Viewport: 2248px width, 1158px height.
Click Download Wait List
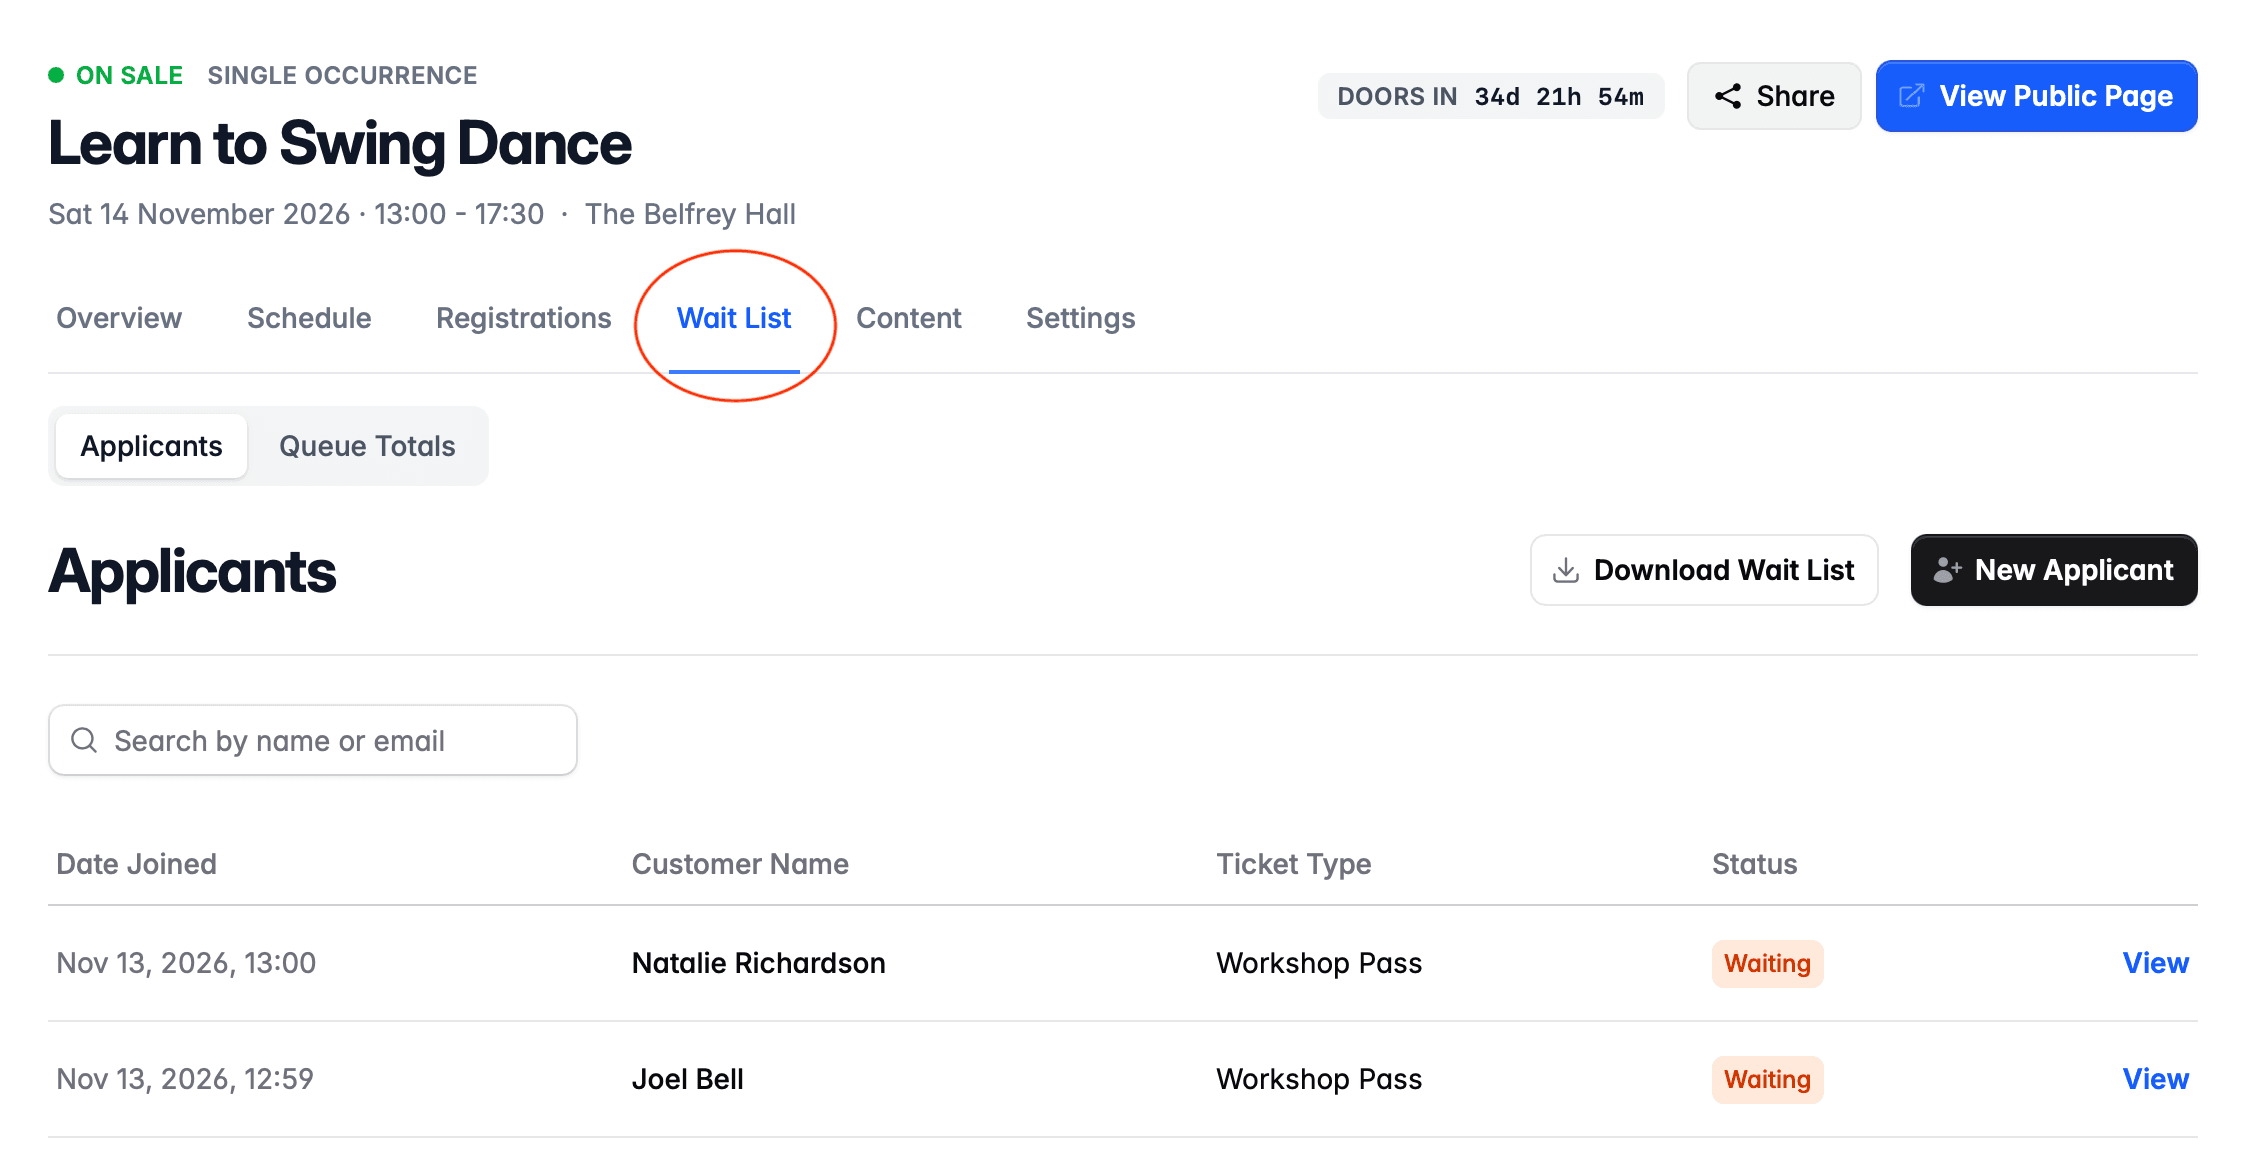pos(1704,570)
